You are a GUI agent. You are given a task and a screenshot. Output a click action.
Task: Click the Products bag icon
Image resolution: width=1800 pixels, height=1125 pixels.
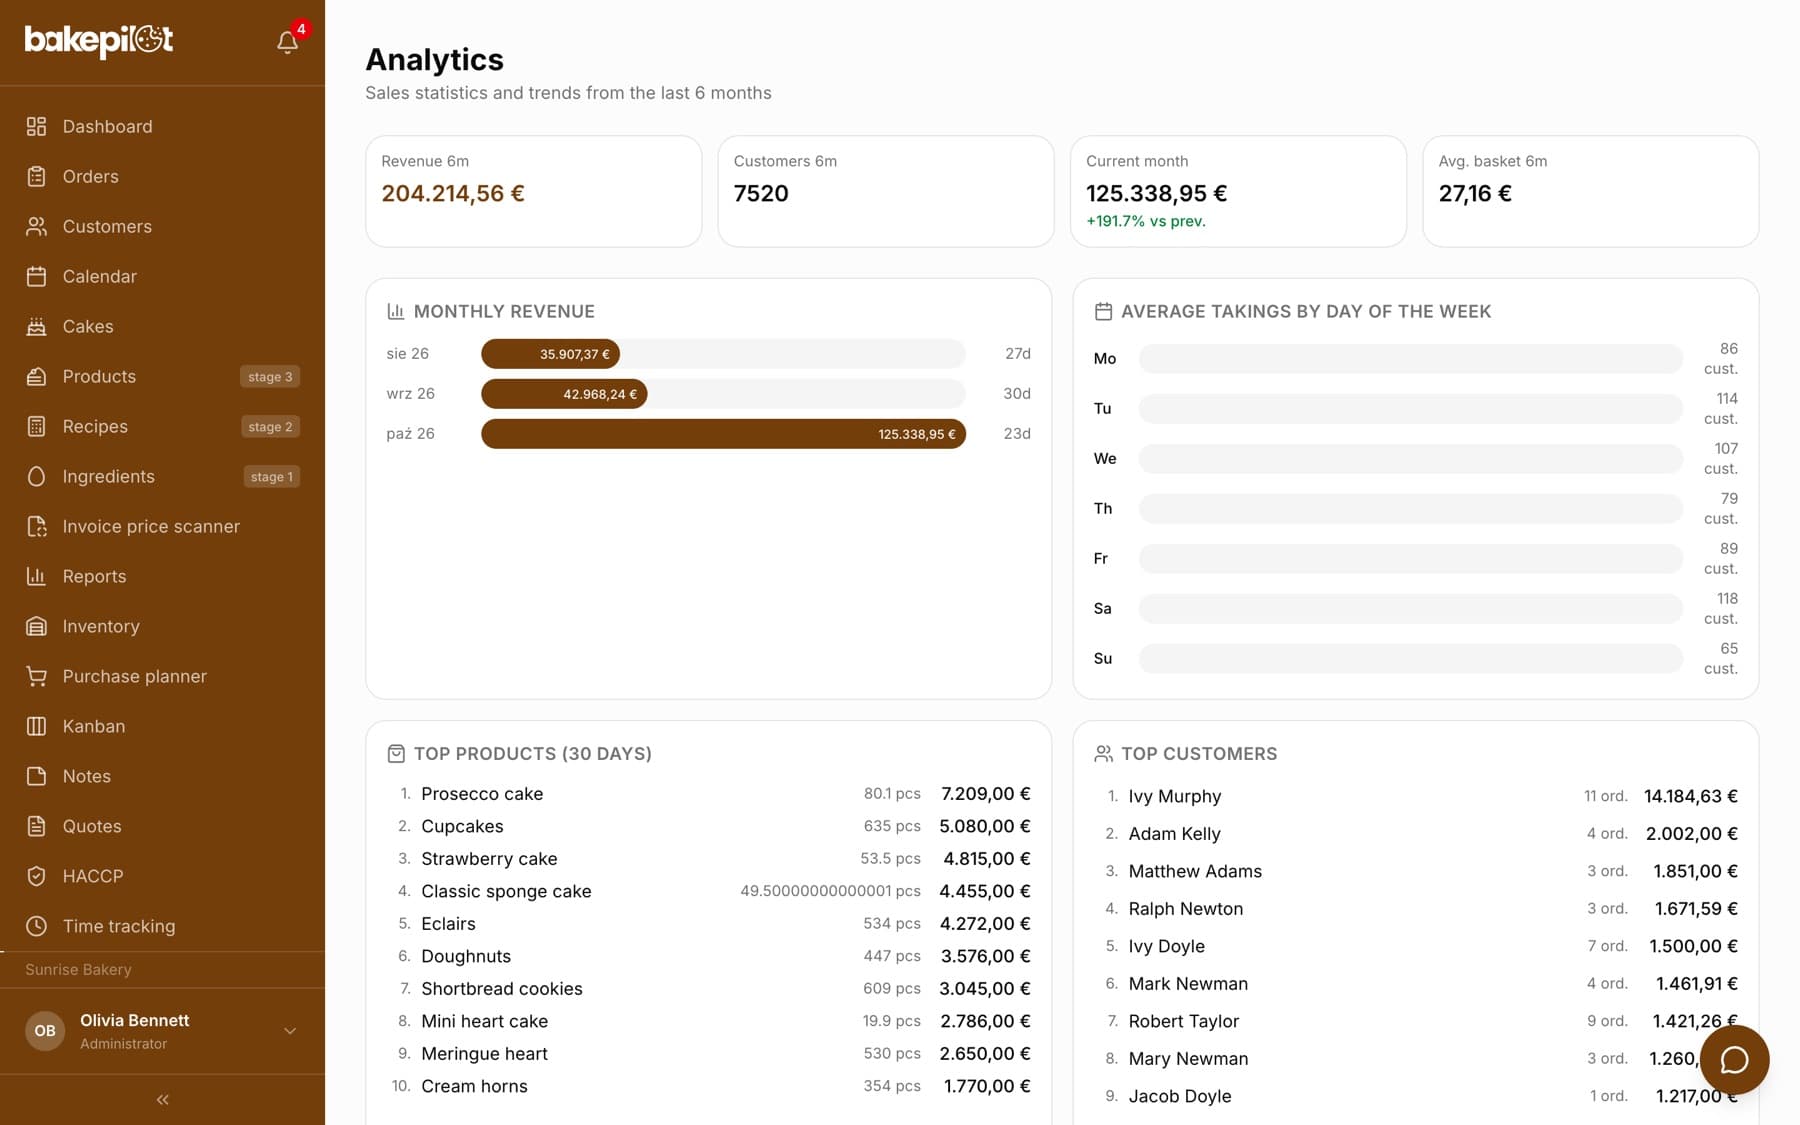coord(37,376)
